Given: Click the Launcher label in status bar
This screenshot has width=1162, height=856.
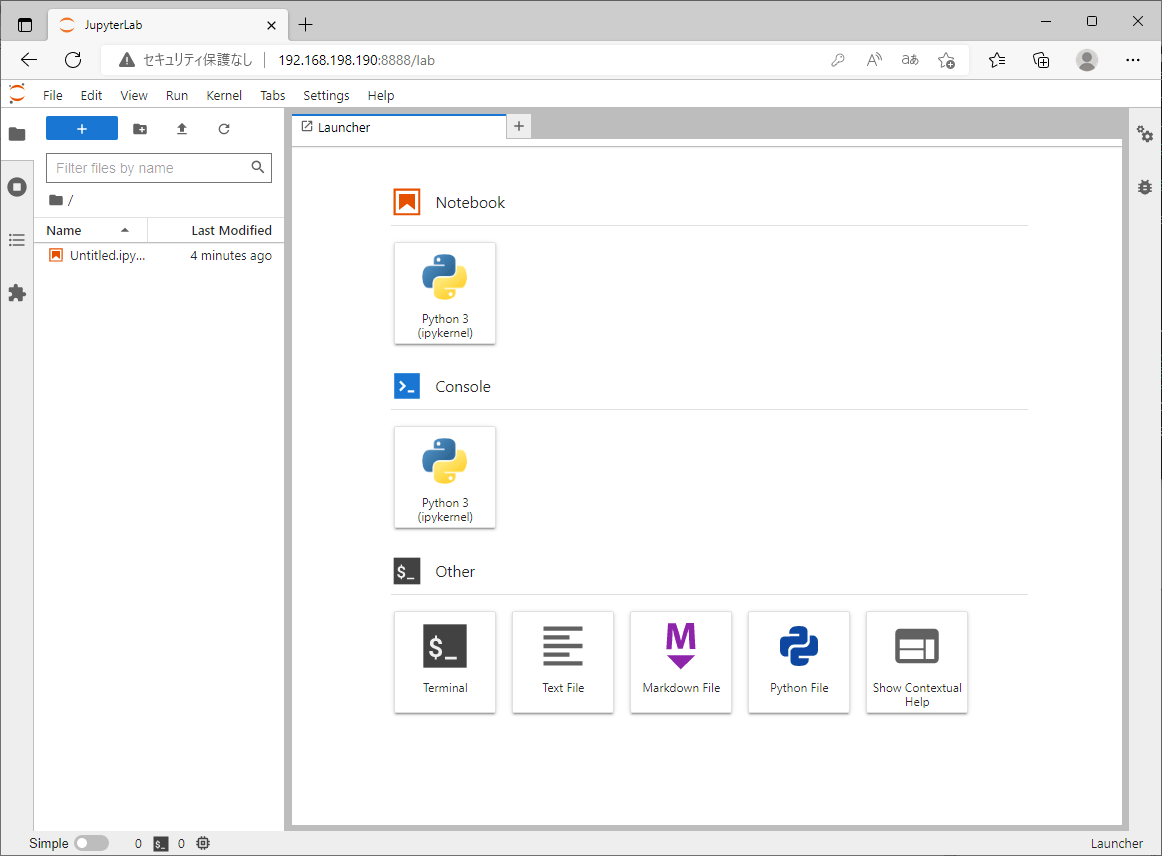Looking at the screenshot, I should (1116, 843).
